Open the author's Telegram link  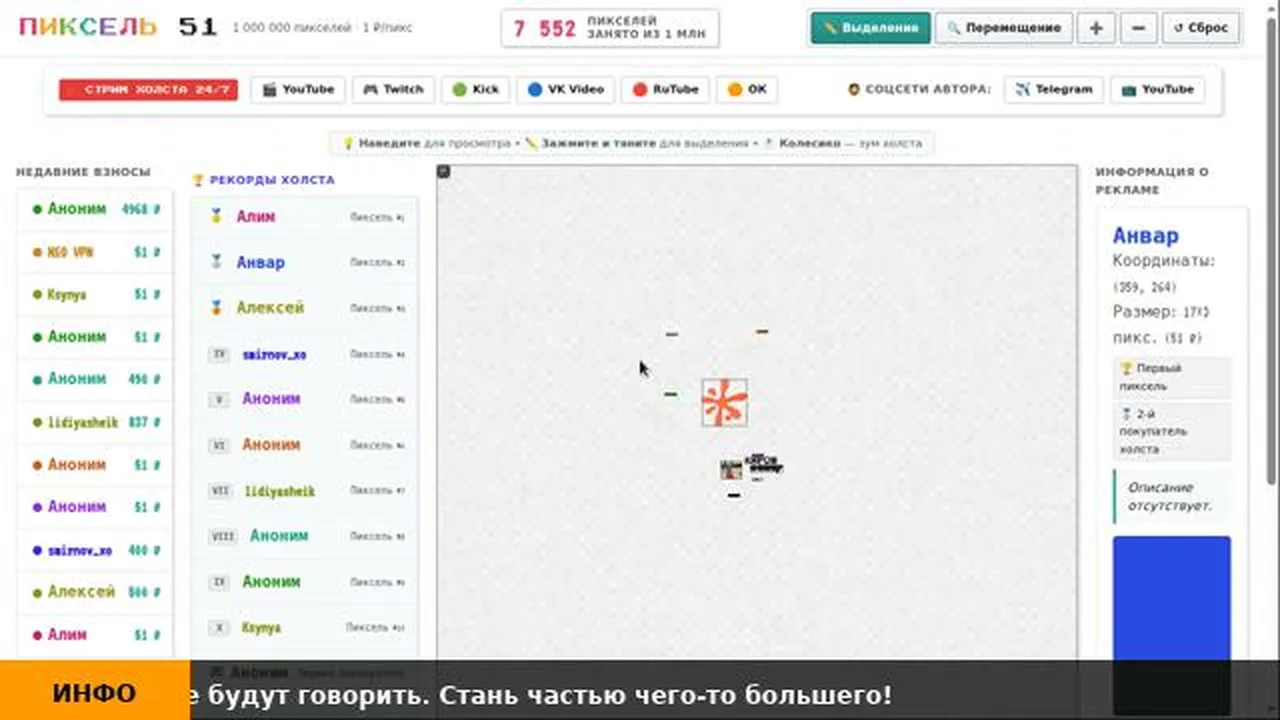point(1054,89)
